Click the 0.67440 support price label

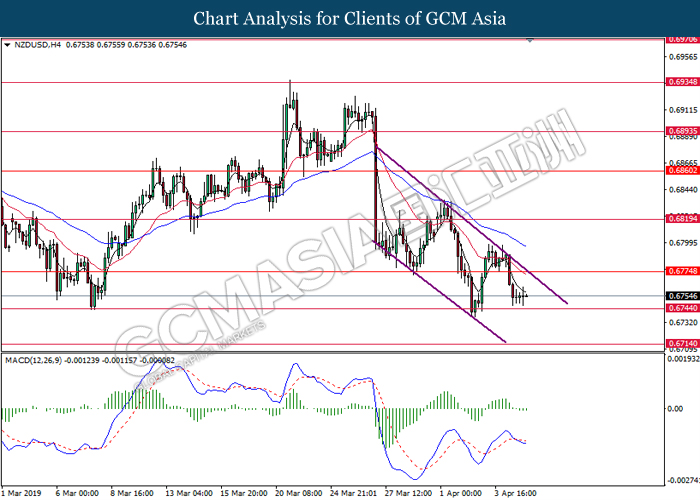click(683, 308)
